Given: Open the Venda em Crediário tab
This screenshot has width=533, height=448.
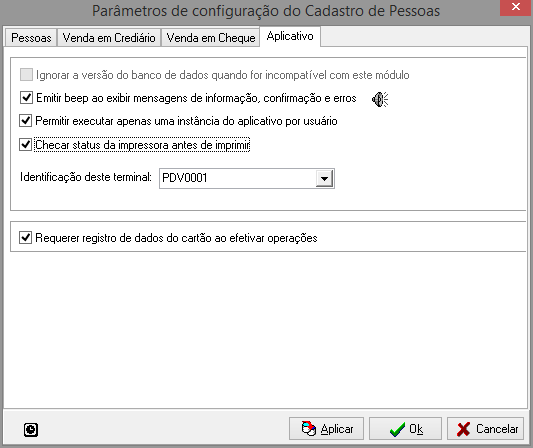Looking at the screenshot, I should [x=109, y=37].
